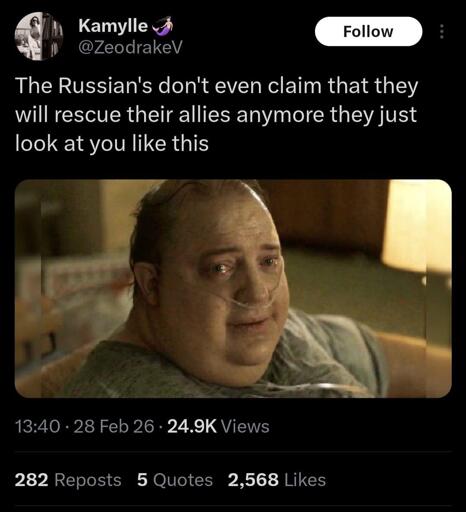
Task: Click the Views label text
Action: pyautogui.click(x=245, y=426)
